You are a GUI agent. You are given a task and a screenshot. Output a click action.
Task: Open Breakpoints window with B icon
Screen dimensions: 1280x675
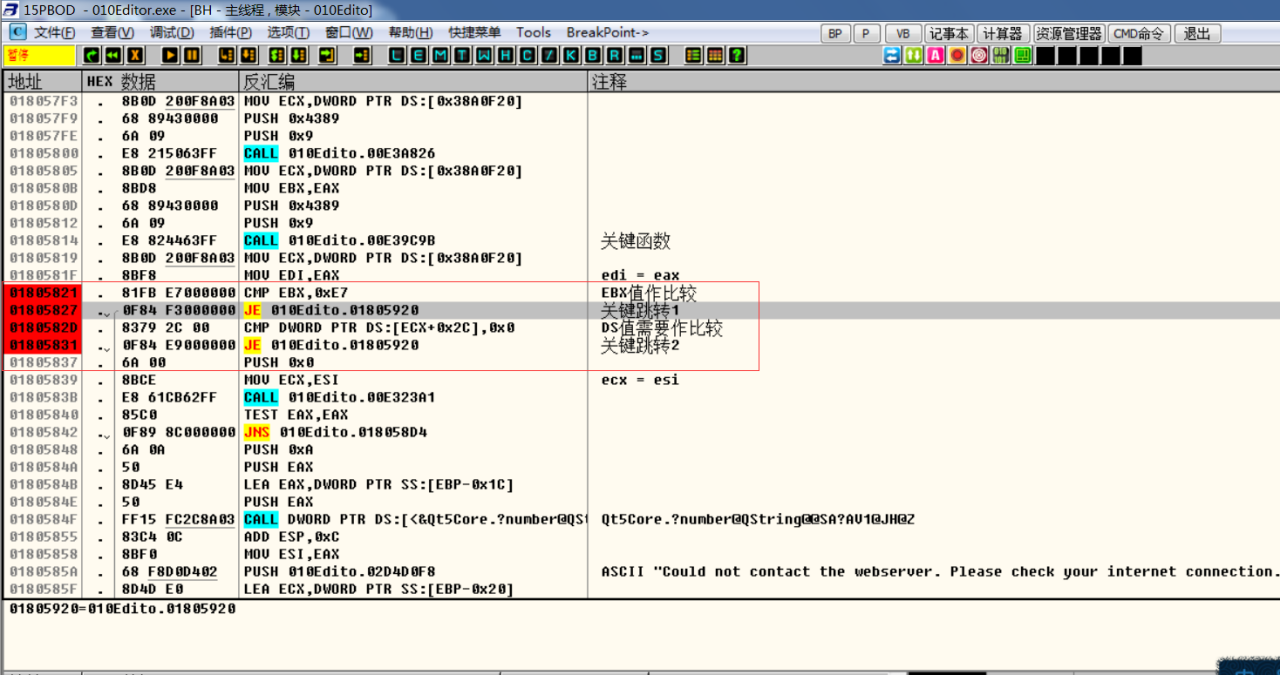pyautogui.click(x=593, y=56)
